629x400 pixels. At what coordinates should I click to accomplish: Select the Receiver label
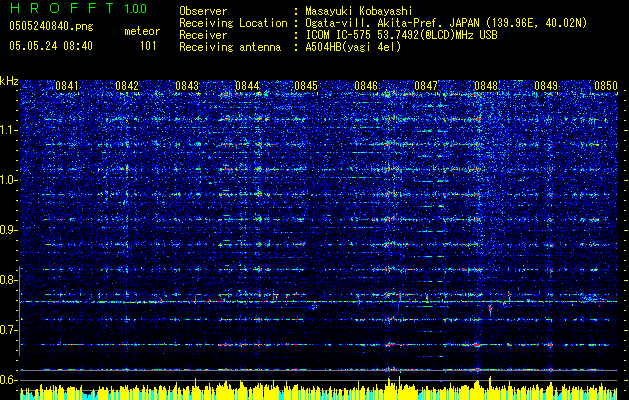pos(203,35)
